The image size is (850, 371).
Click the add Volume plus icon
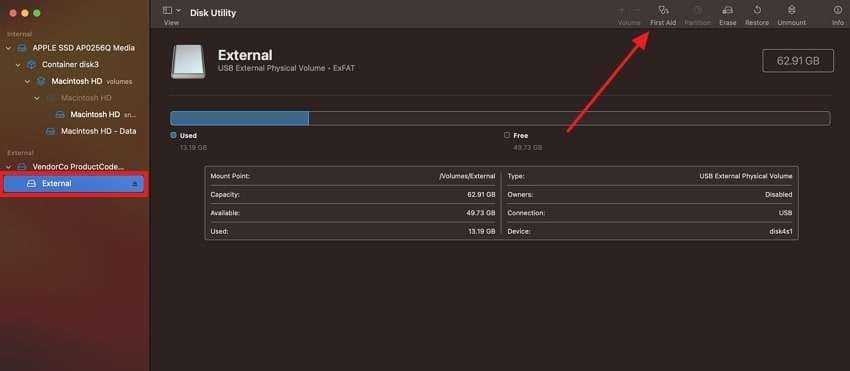(621, 10)
